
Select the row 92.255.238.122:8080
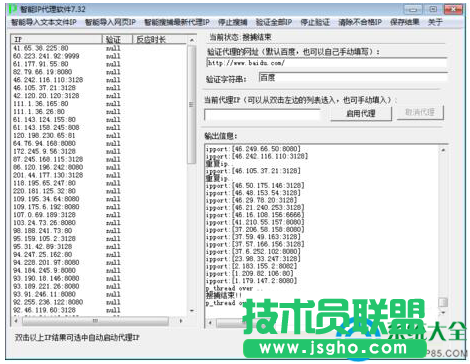[48, 302]
